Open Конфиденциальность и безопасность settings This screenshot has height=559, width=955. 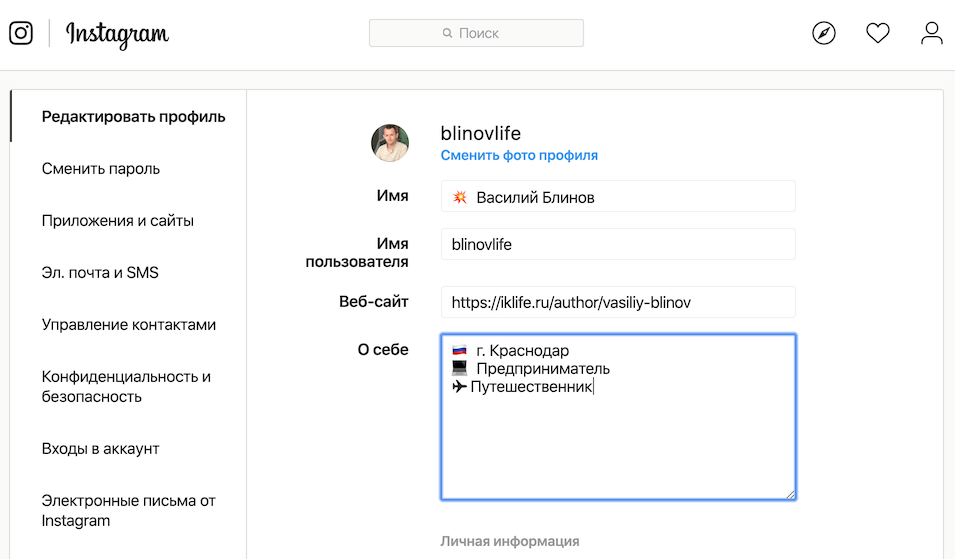coord(126,387)
